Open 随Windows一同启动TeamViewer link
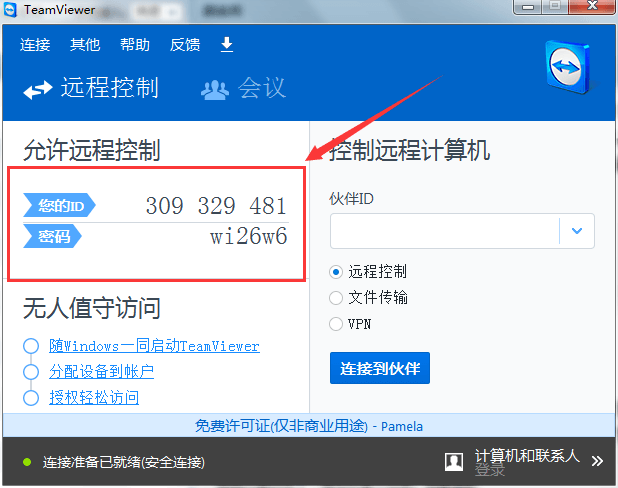618x488 pixels. tap(154, 346)
